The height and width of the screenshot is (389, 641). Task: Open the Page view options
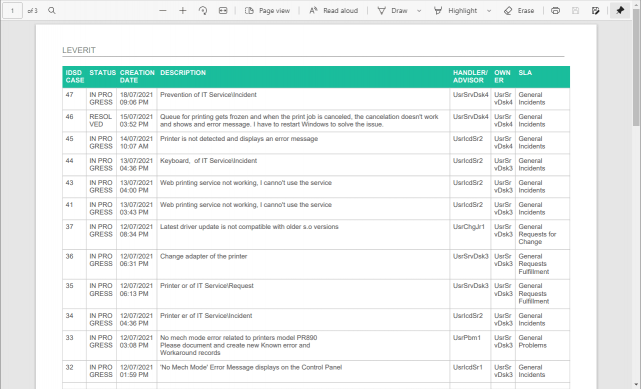(267, 11)
